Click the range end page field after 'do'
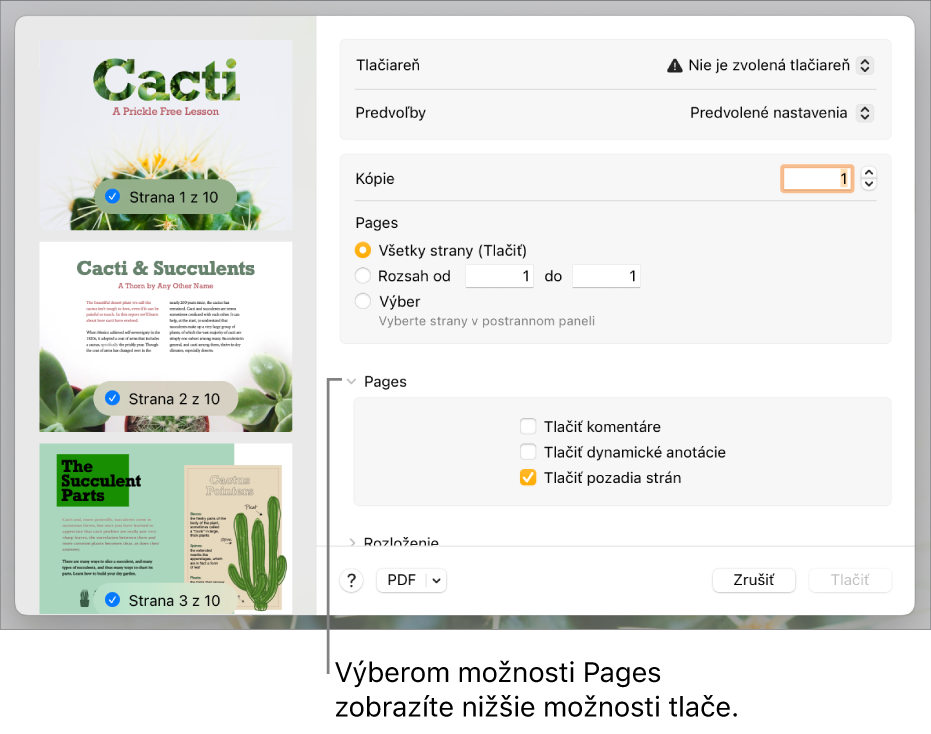Screen dimensions: 931x734 (606, 276)
